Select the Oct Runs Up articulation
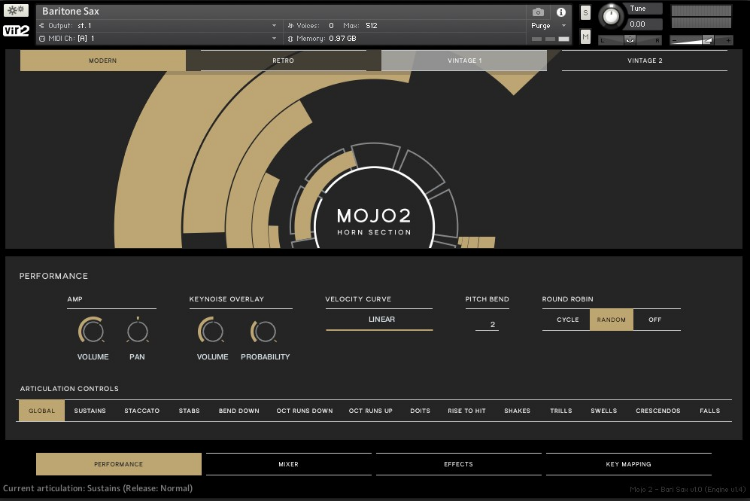The width and height of the screenshot is (751, 501). tap(371, 410)
